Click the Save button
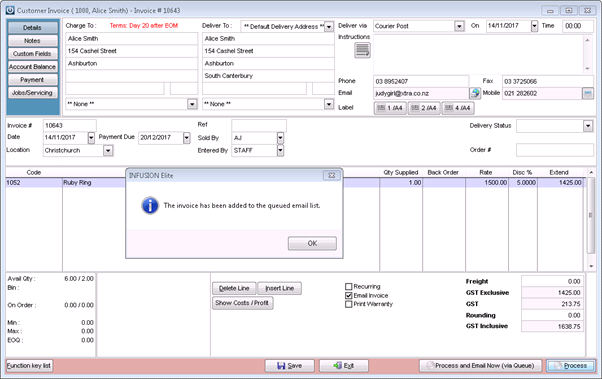The height and width of the screenshot is (379, 602). (x=289, y=366)
